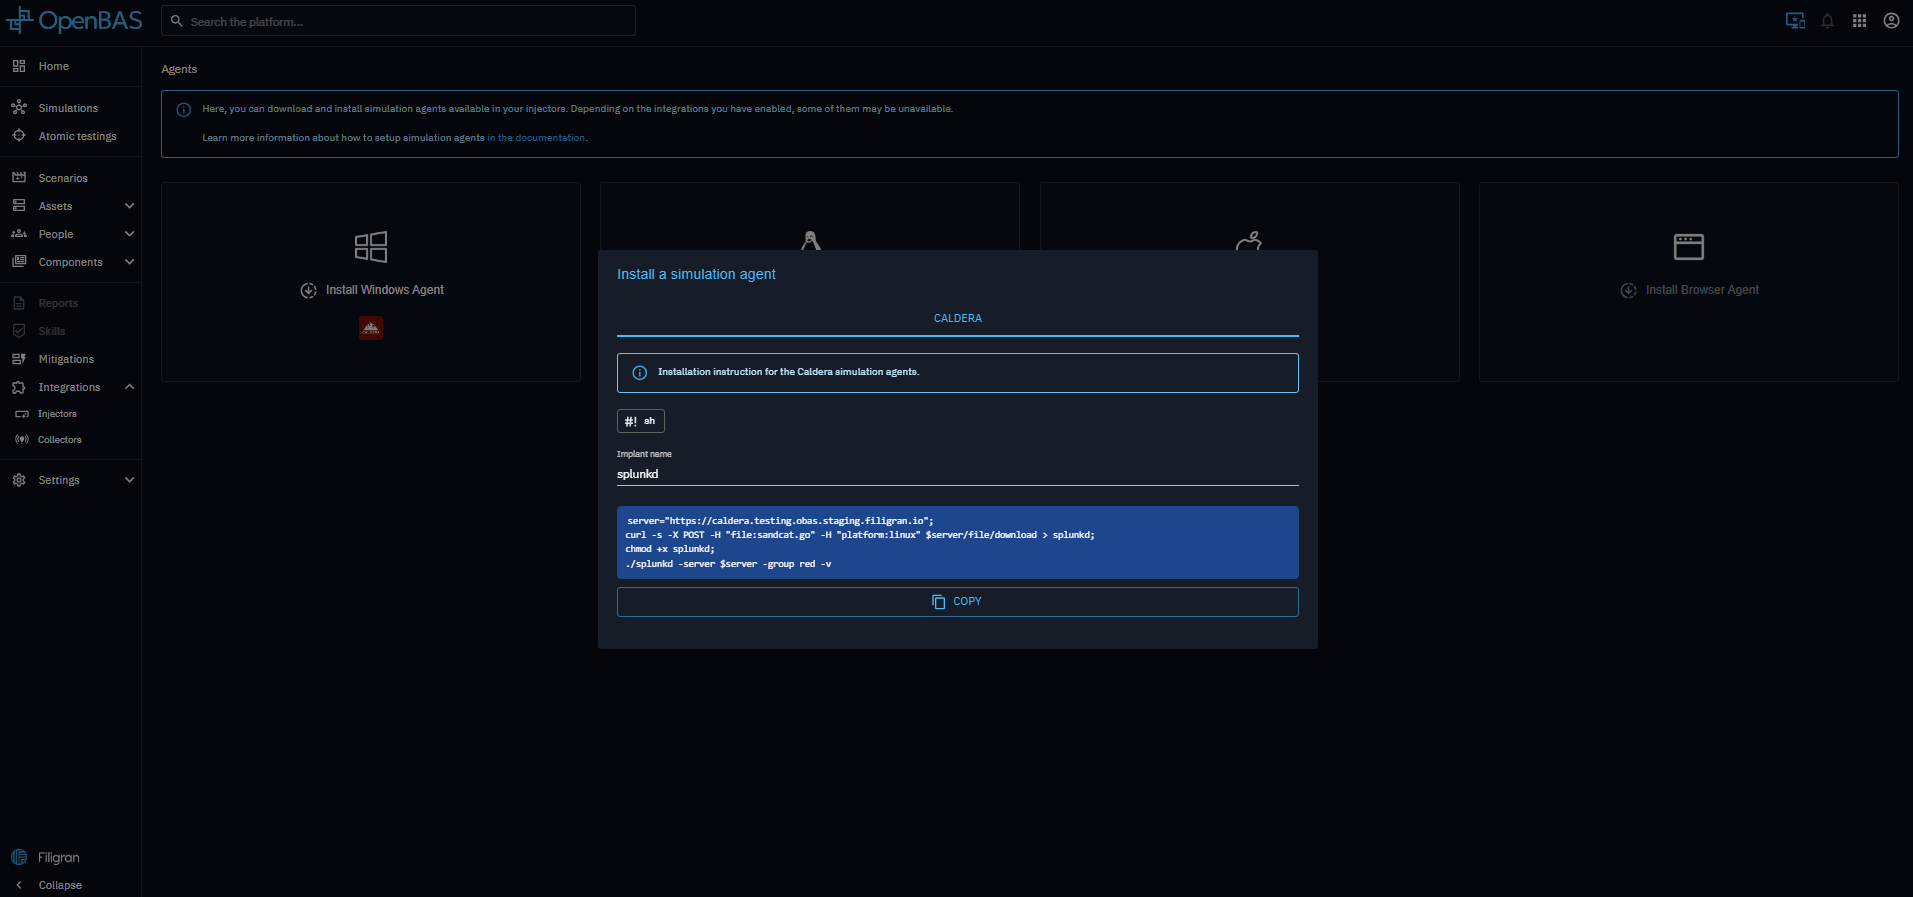
Task: Select the CALDERA tab
Action: pos(957,318)
